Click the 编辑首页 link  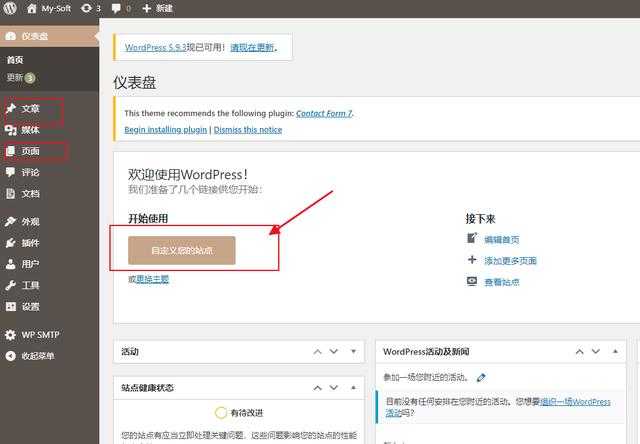point(502,240)
